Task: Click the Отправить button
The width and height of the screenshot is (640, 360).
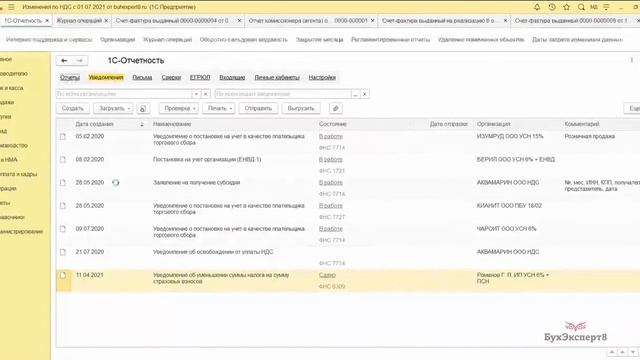Action: [258, 109]
